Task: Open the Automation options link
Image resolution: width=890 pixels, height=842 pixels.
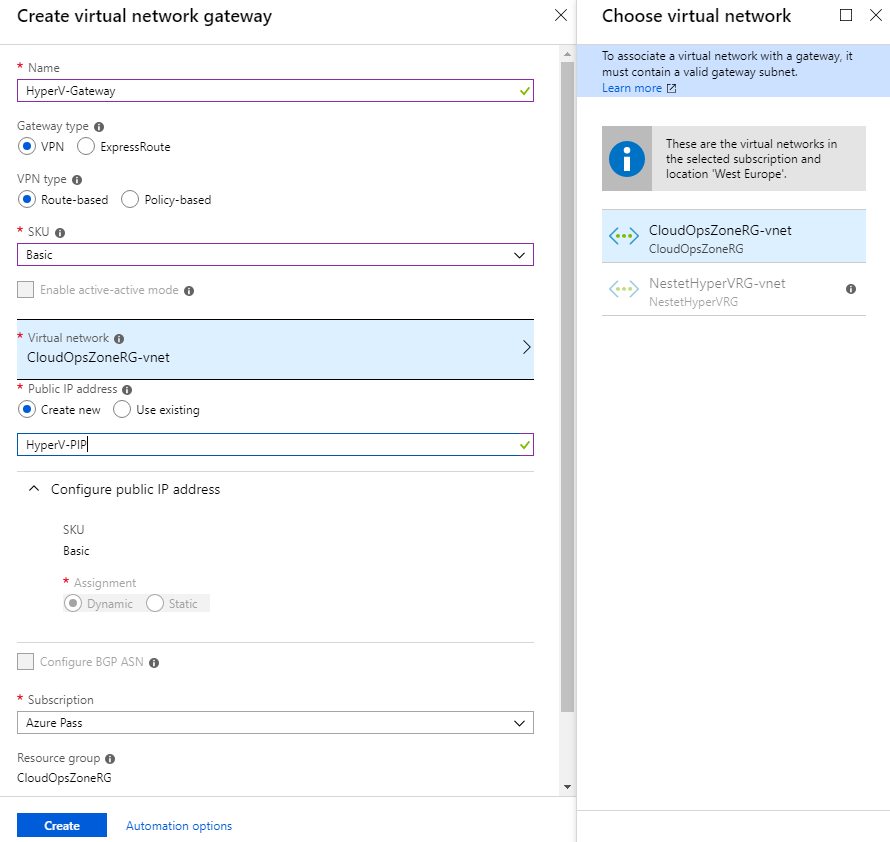Action: tap(179, 826)
